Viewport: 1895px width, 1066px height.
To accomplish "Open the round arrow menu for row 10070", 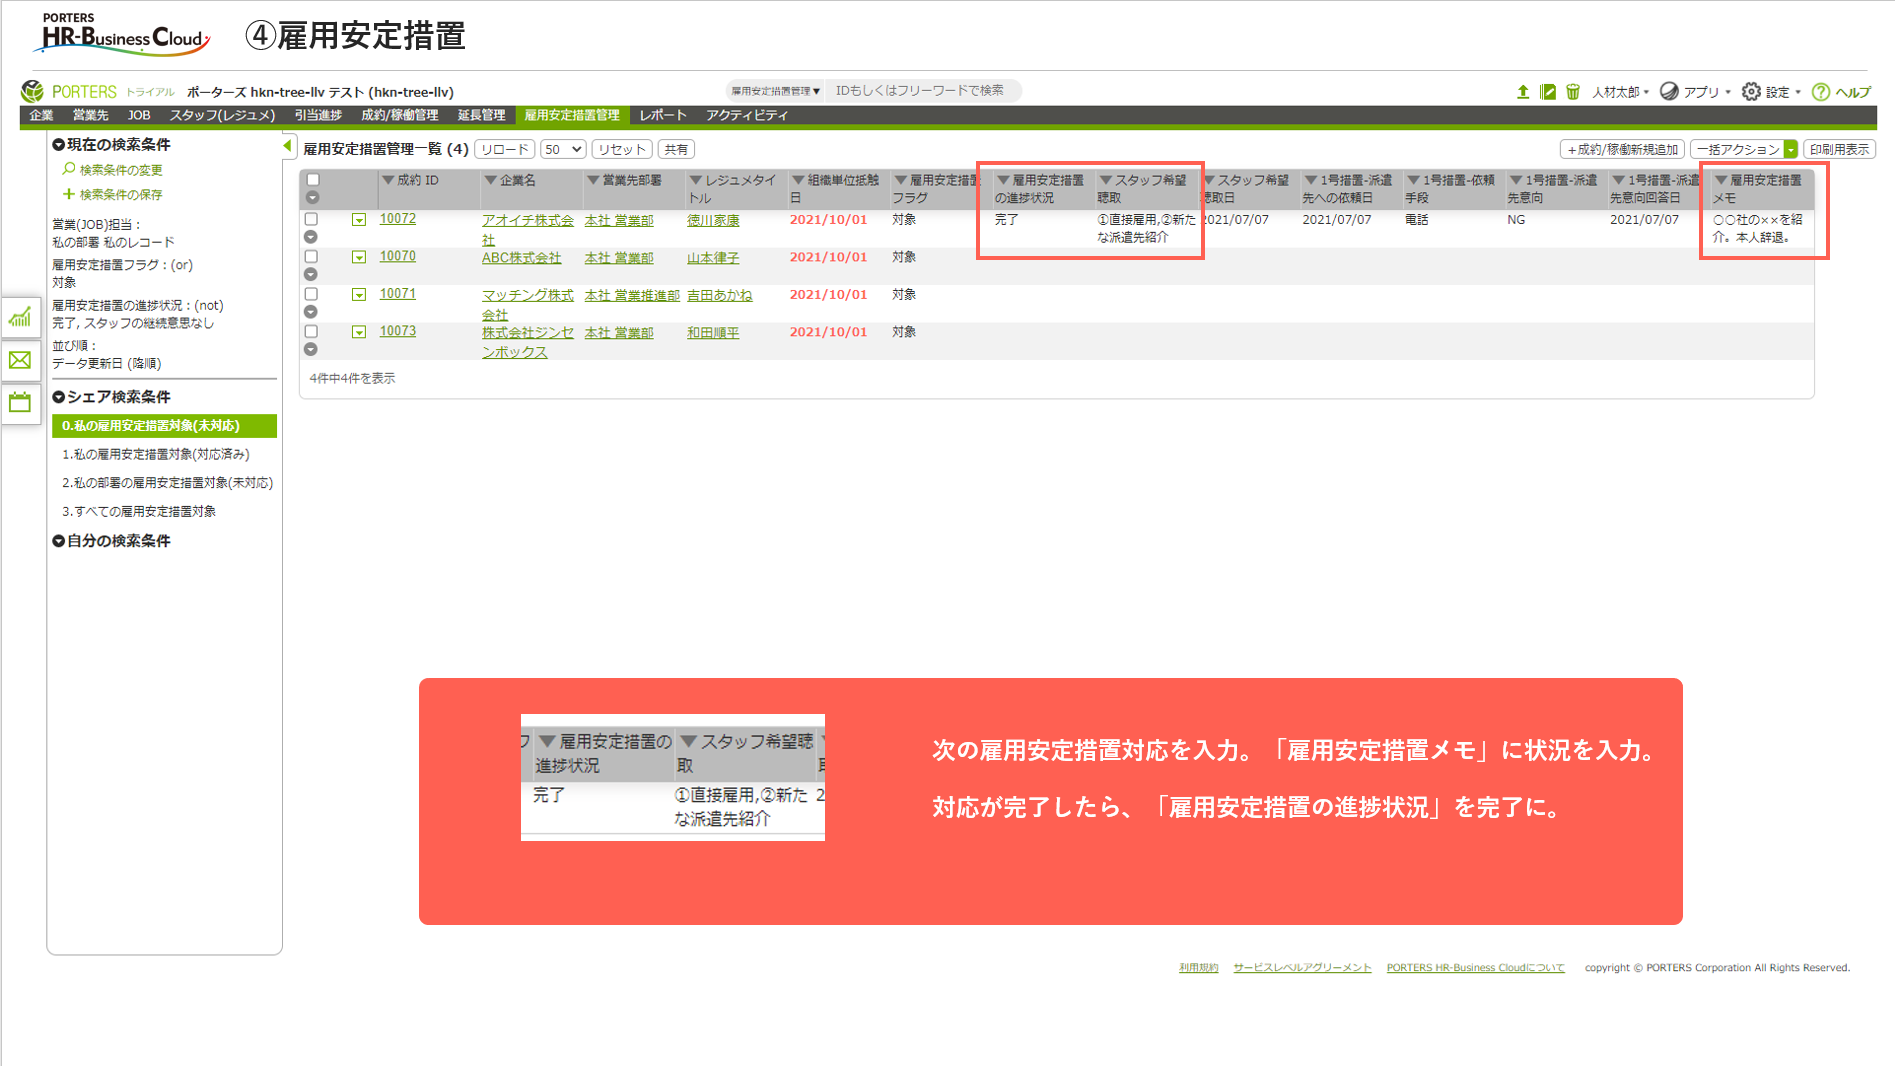I will point(311,274).
